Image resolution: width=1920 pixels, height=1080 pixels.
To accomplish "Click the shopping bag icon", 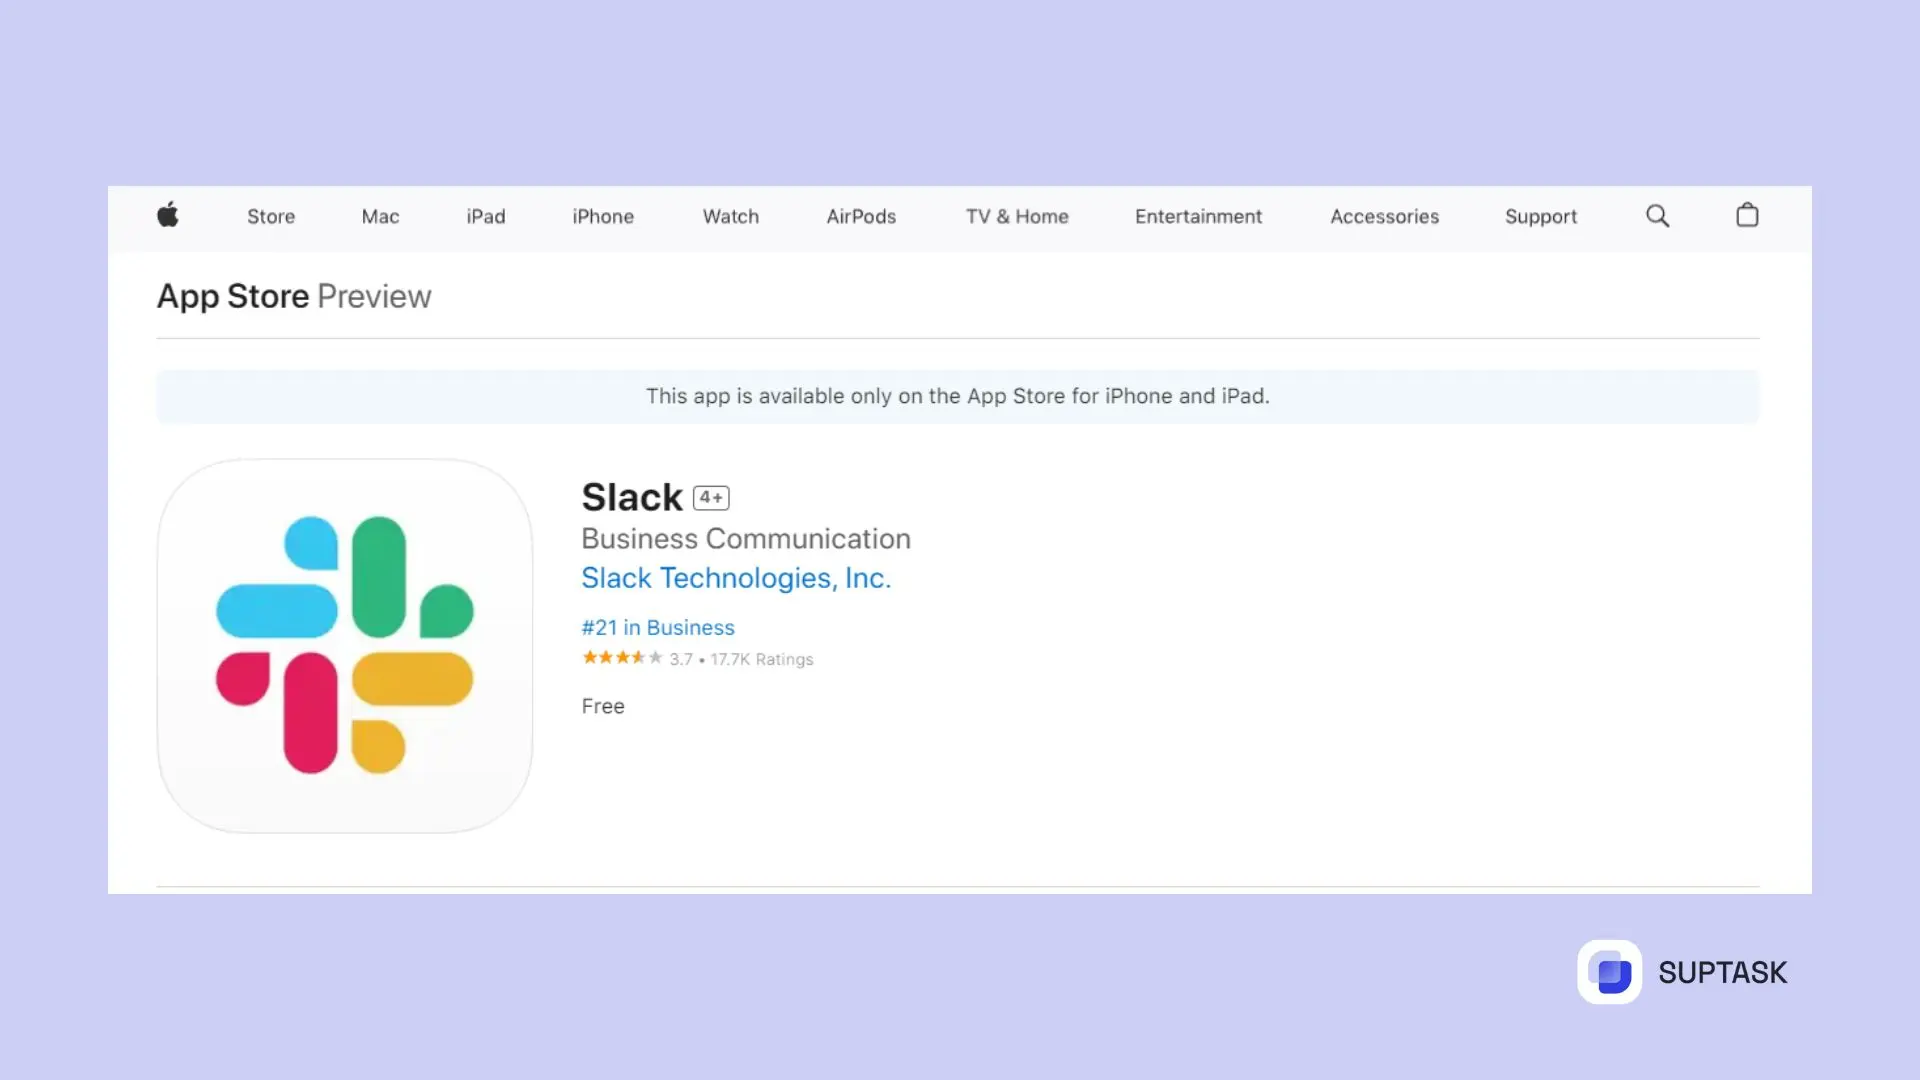I will click(x=1747, y=216).
